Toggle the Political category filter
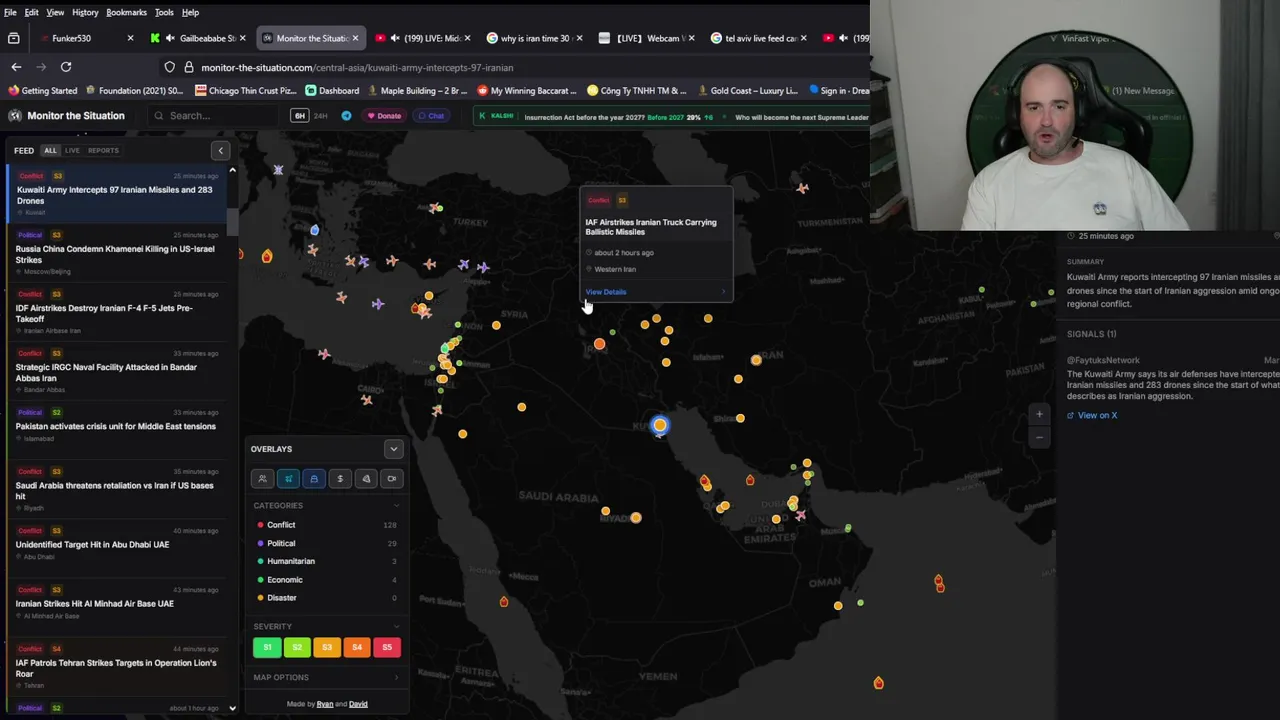 pos(327,543)
